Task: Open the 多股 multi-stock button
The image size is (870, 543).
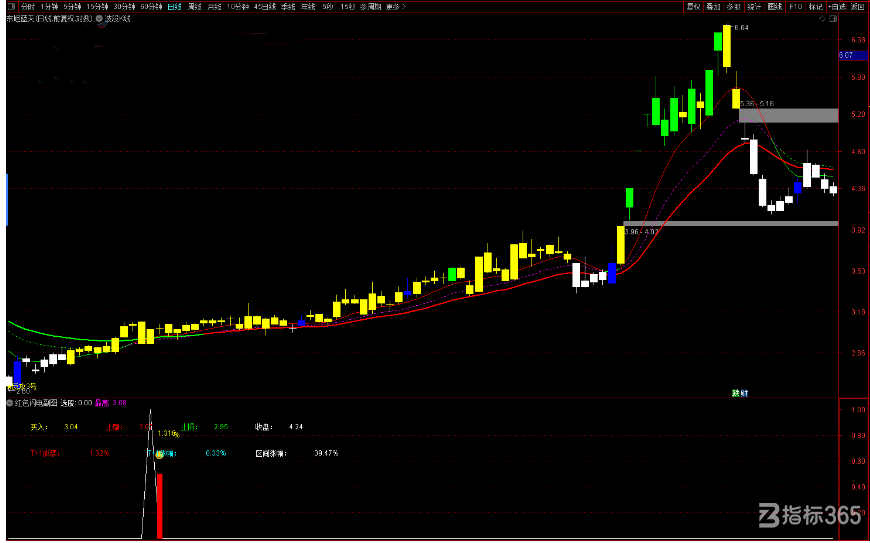Action: tap(734, 7)
